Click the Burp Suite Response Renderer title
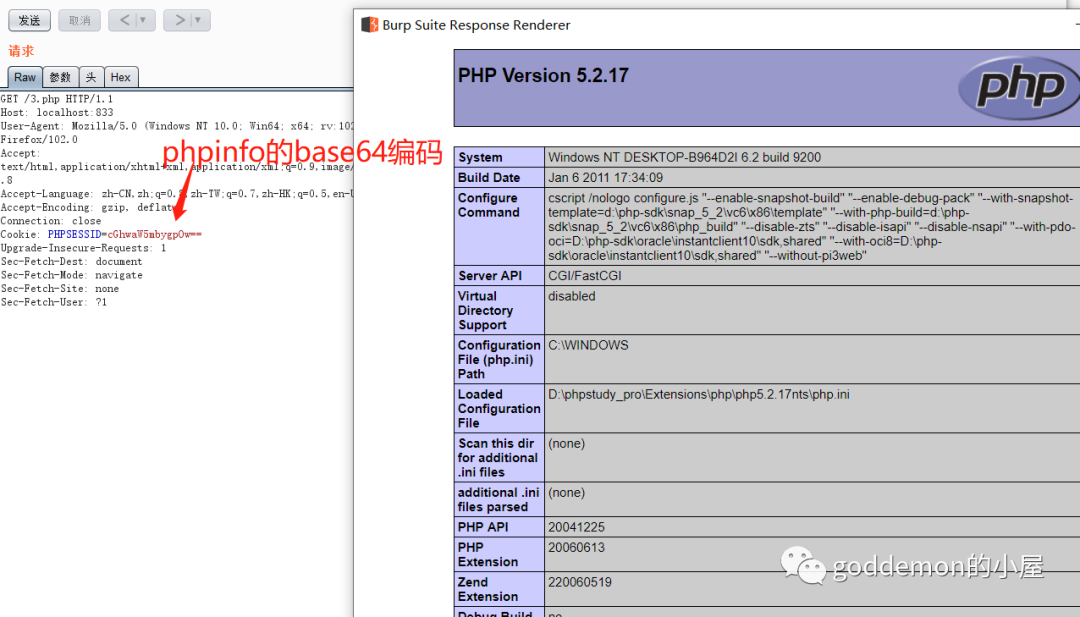The width and height of the screenshot is (1080, 617). click(x=476, y=25)
